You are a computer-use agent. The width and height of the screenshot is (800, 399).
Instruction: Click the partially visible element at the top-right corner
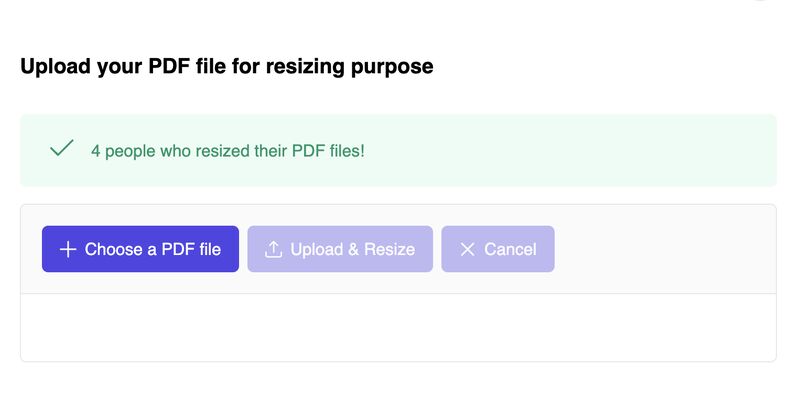(761, 1)
